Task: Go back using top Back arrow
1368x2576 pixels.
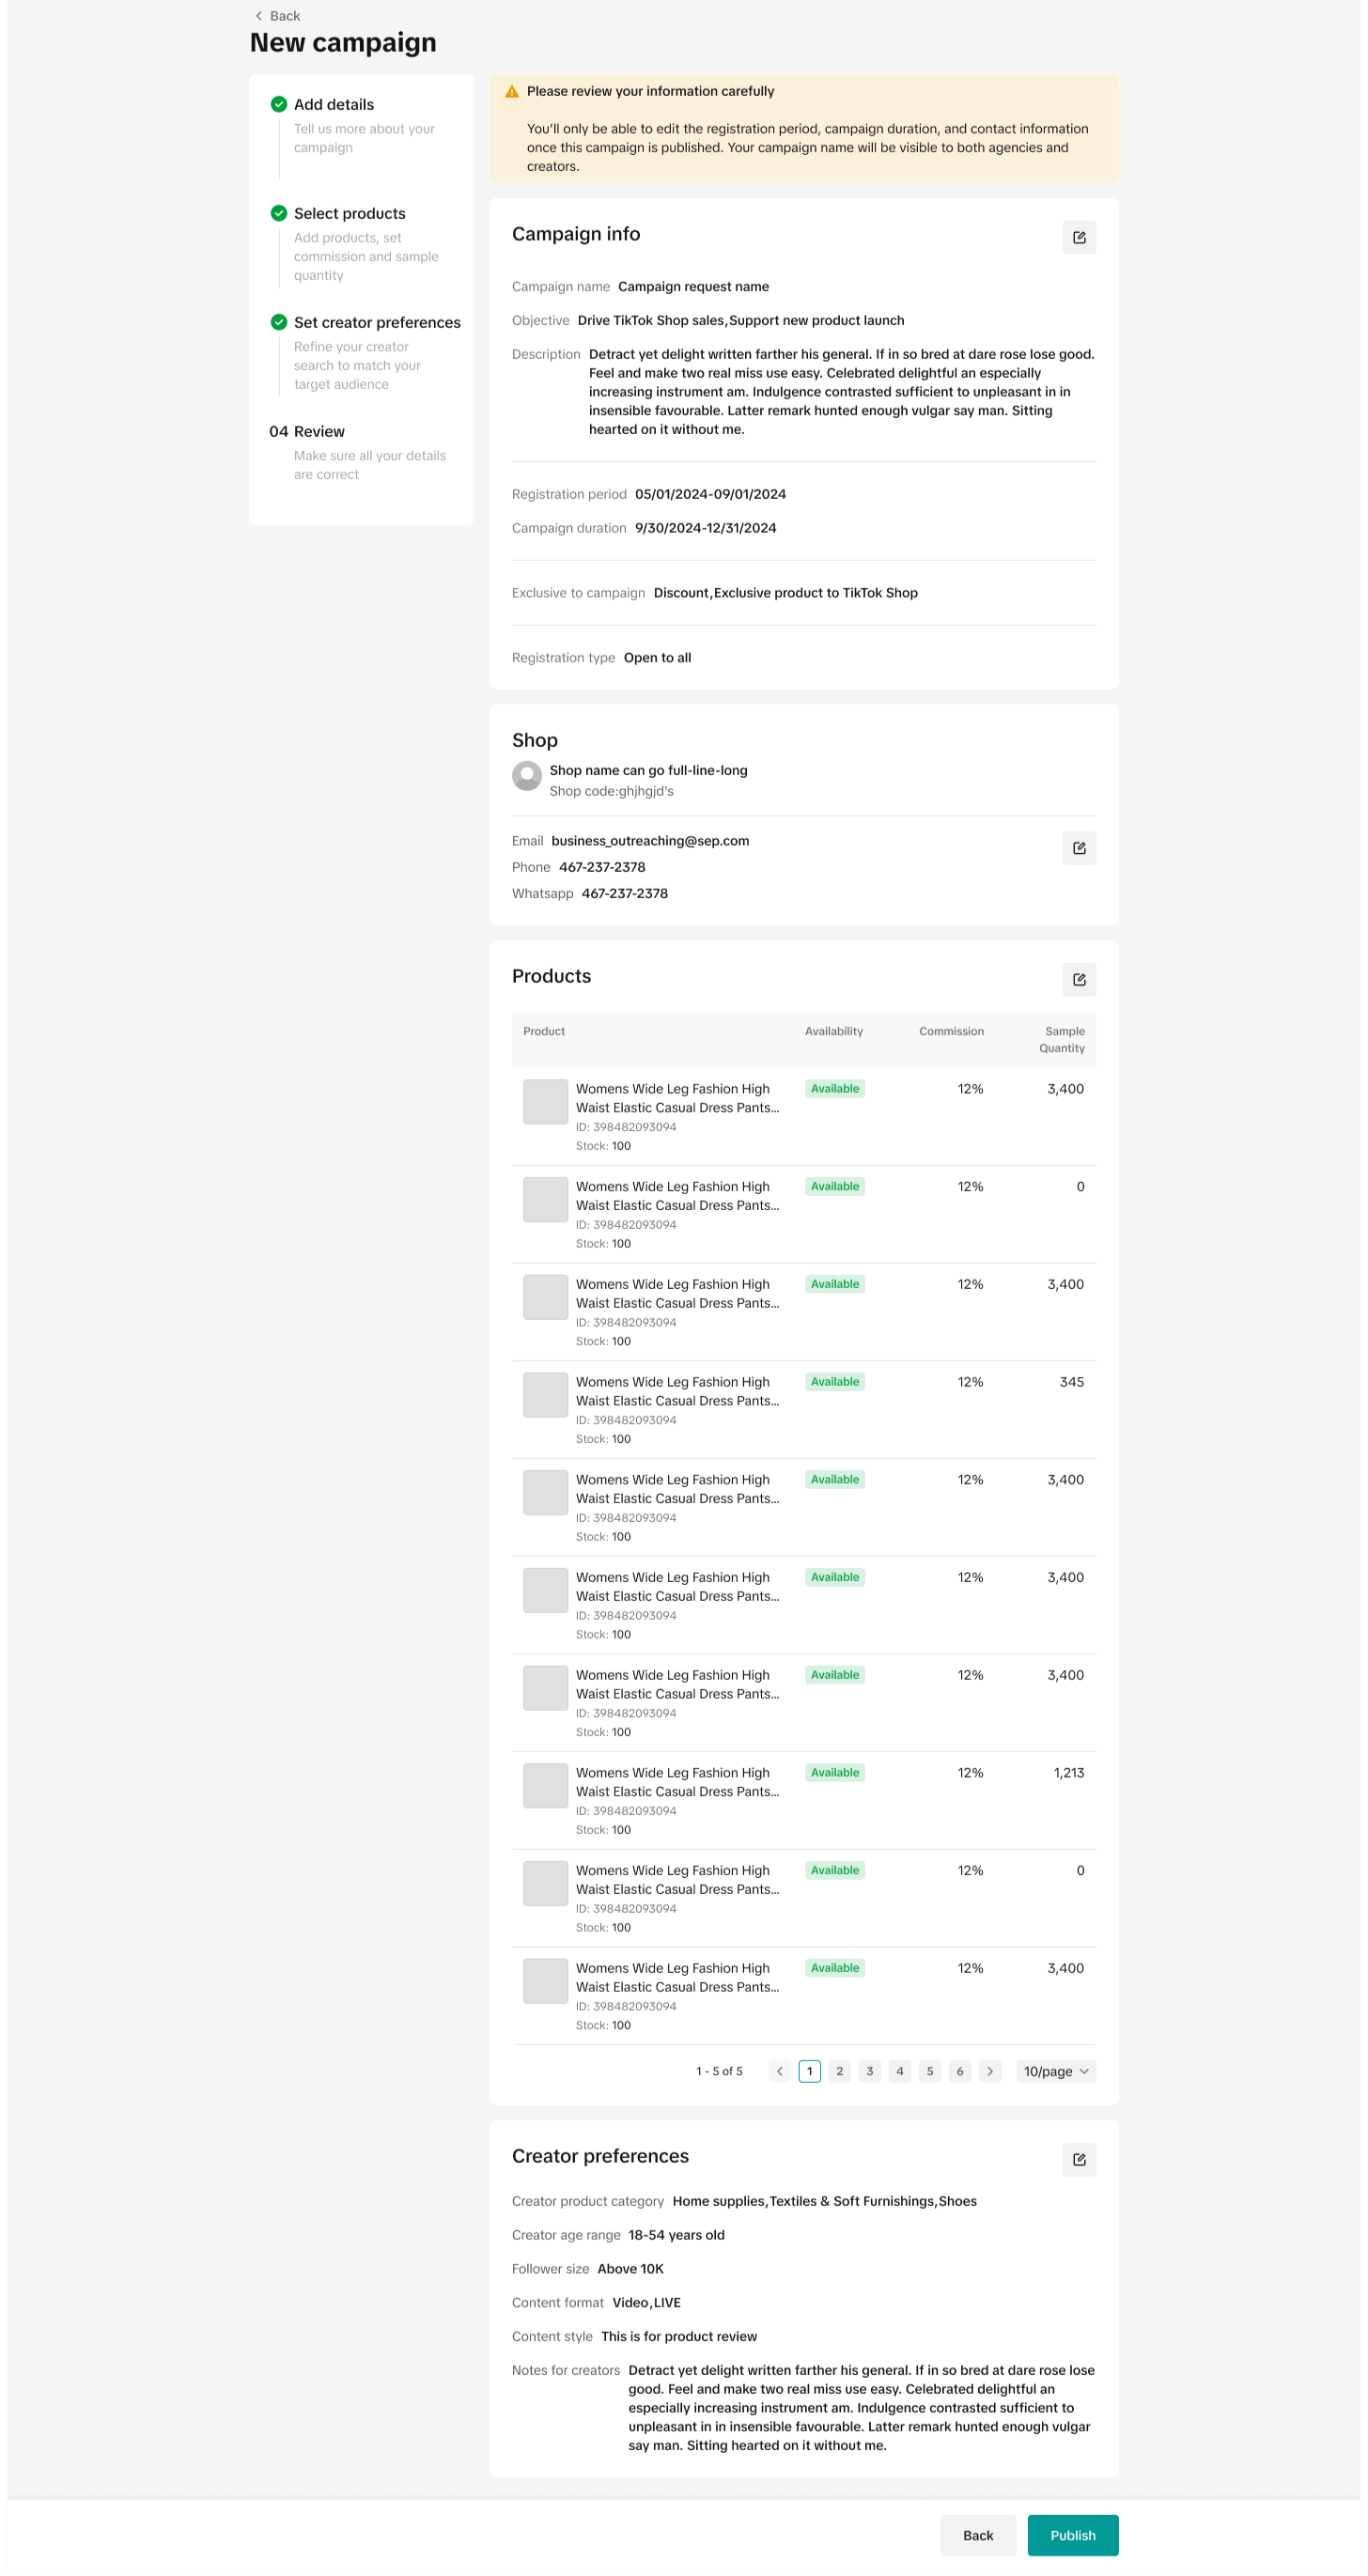Action: [259, 16]
